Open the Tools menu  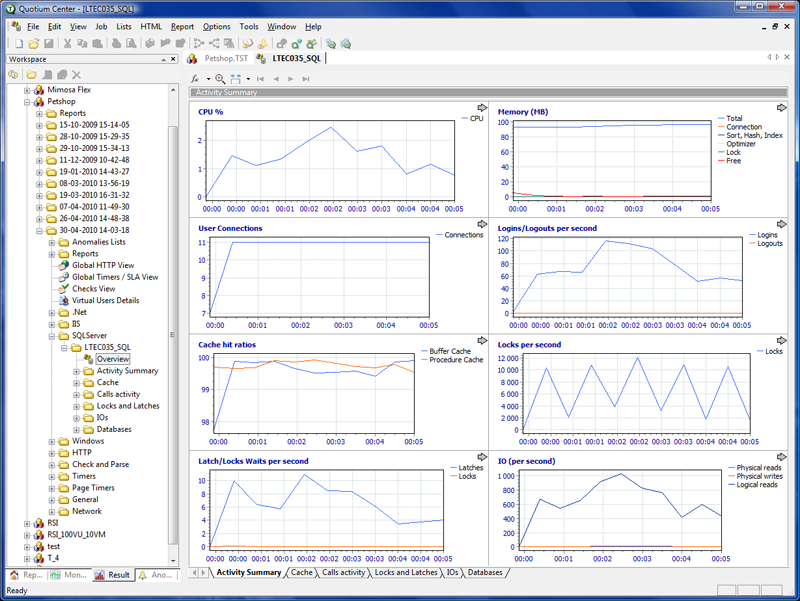click(248, 27)
